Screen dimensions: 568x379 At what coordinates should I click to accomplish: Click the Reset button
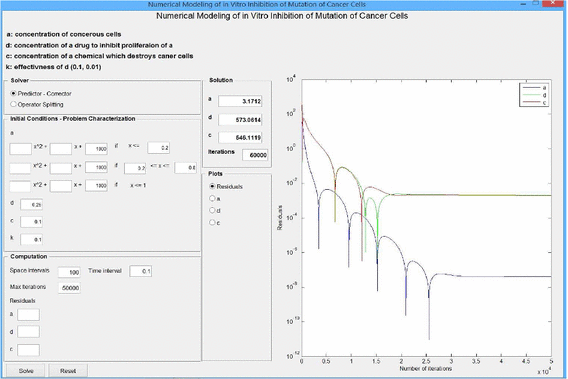[x=68, y=371]
